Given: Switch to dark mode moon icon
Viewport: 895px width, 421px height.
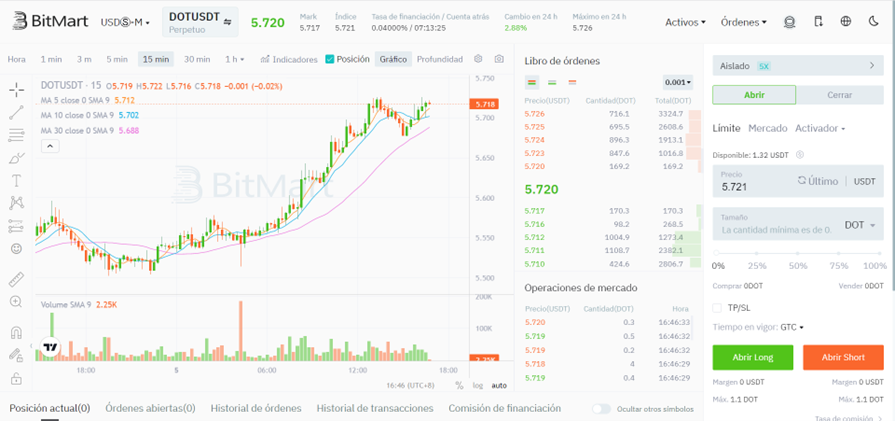Looking at the screenshot, I should tap(872, 22).
